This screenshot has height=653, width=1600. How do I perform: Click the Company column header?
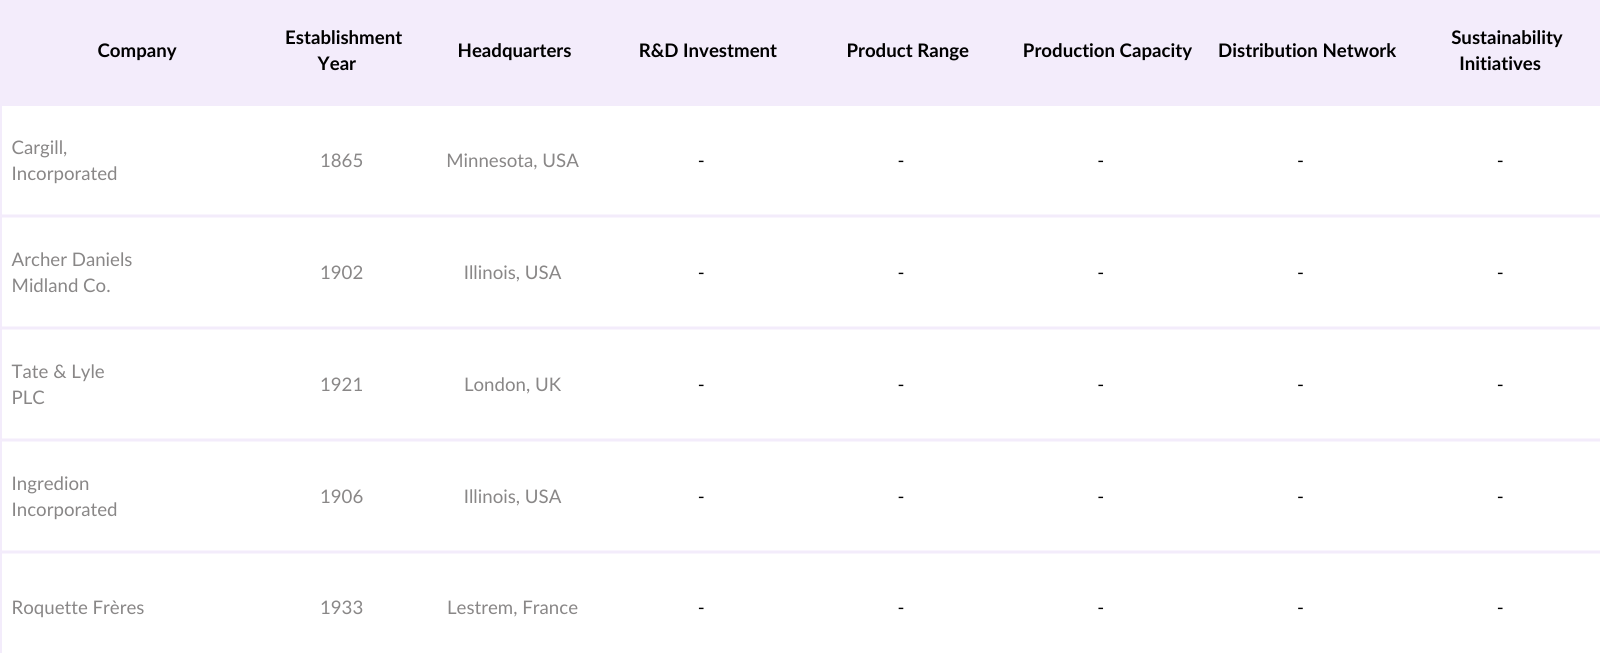137,51
